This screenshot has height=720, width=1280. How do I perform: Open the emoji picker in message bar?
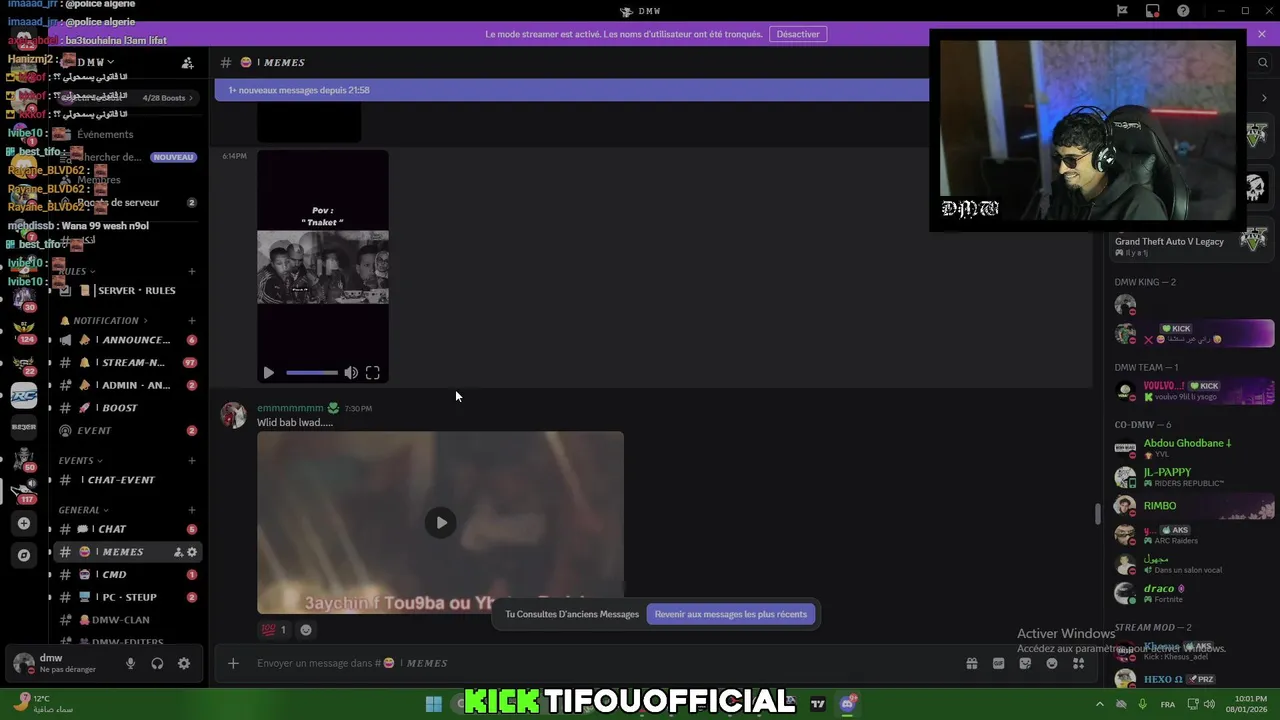click(1052, 663)
